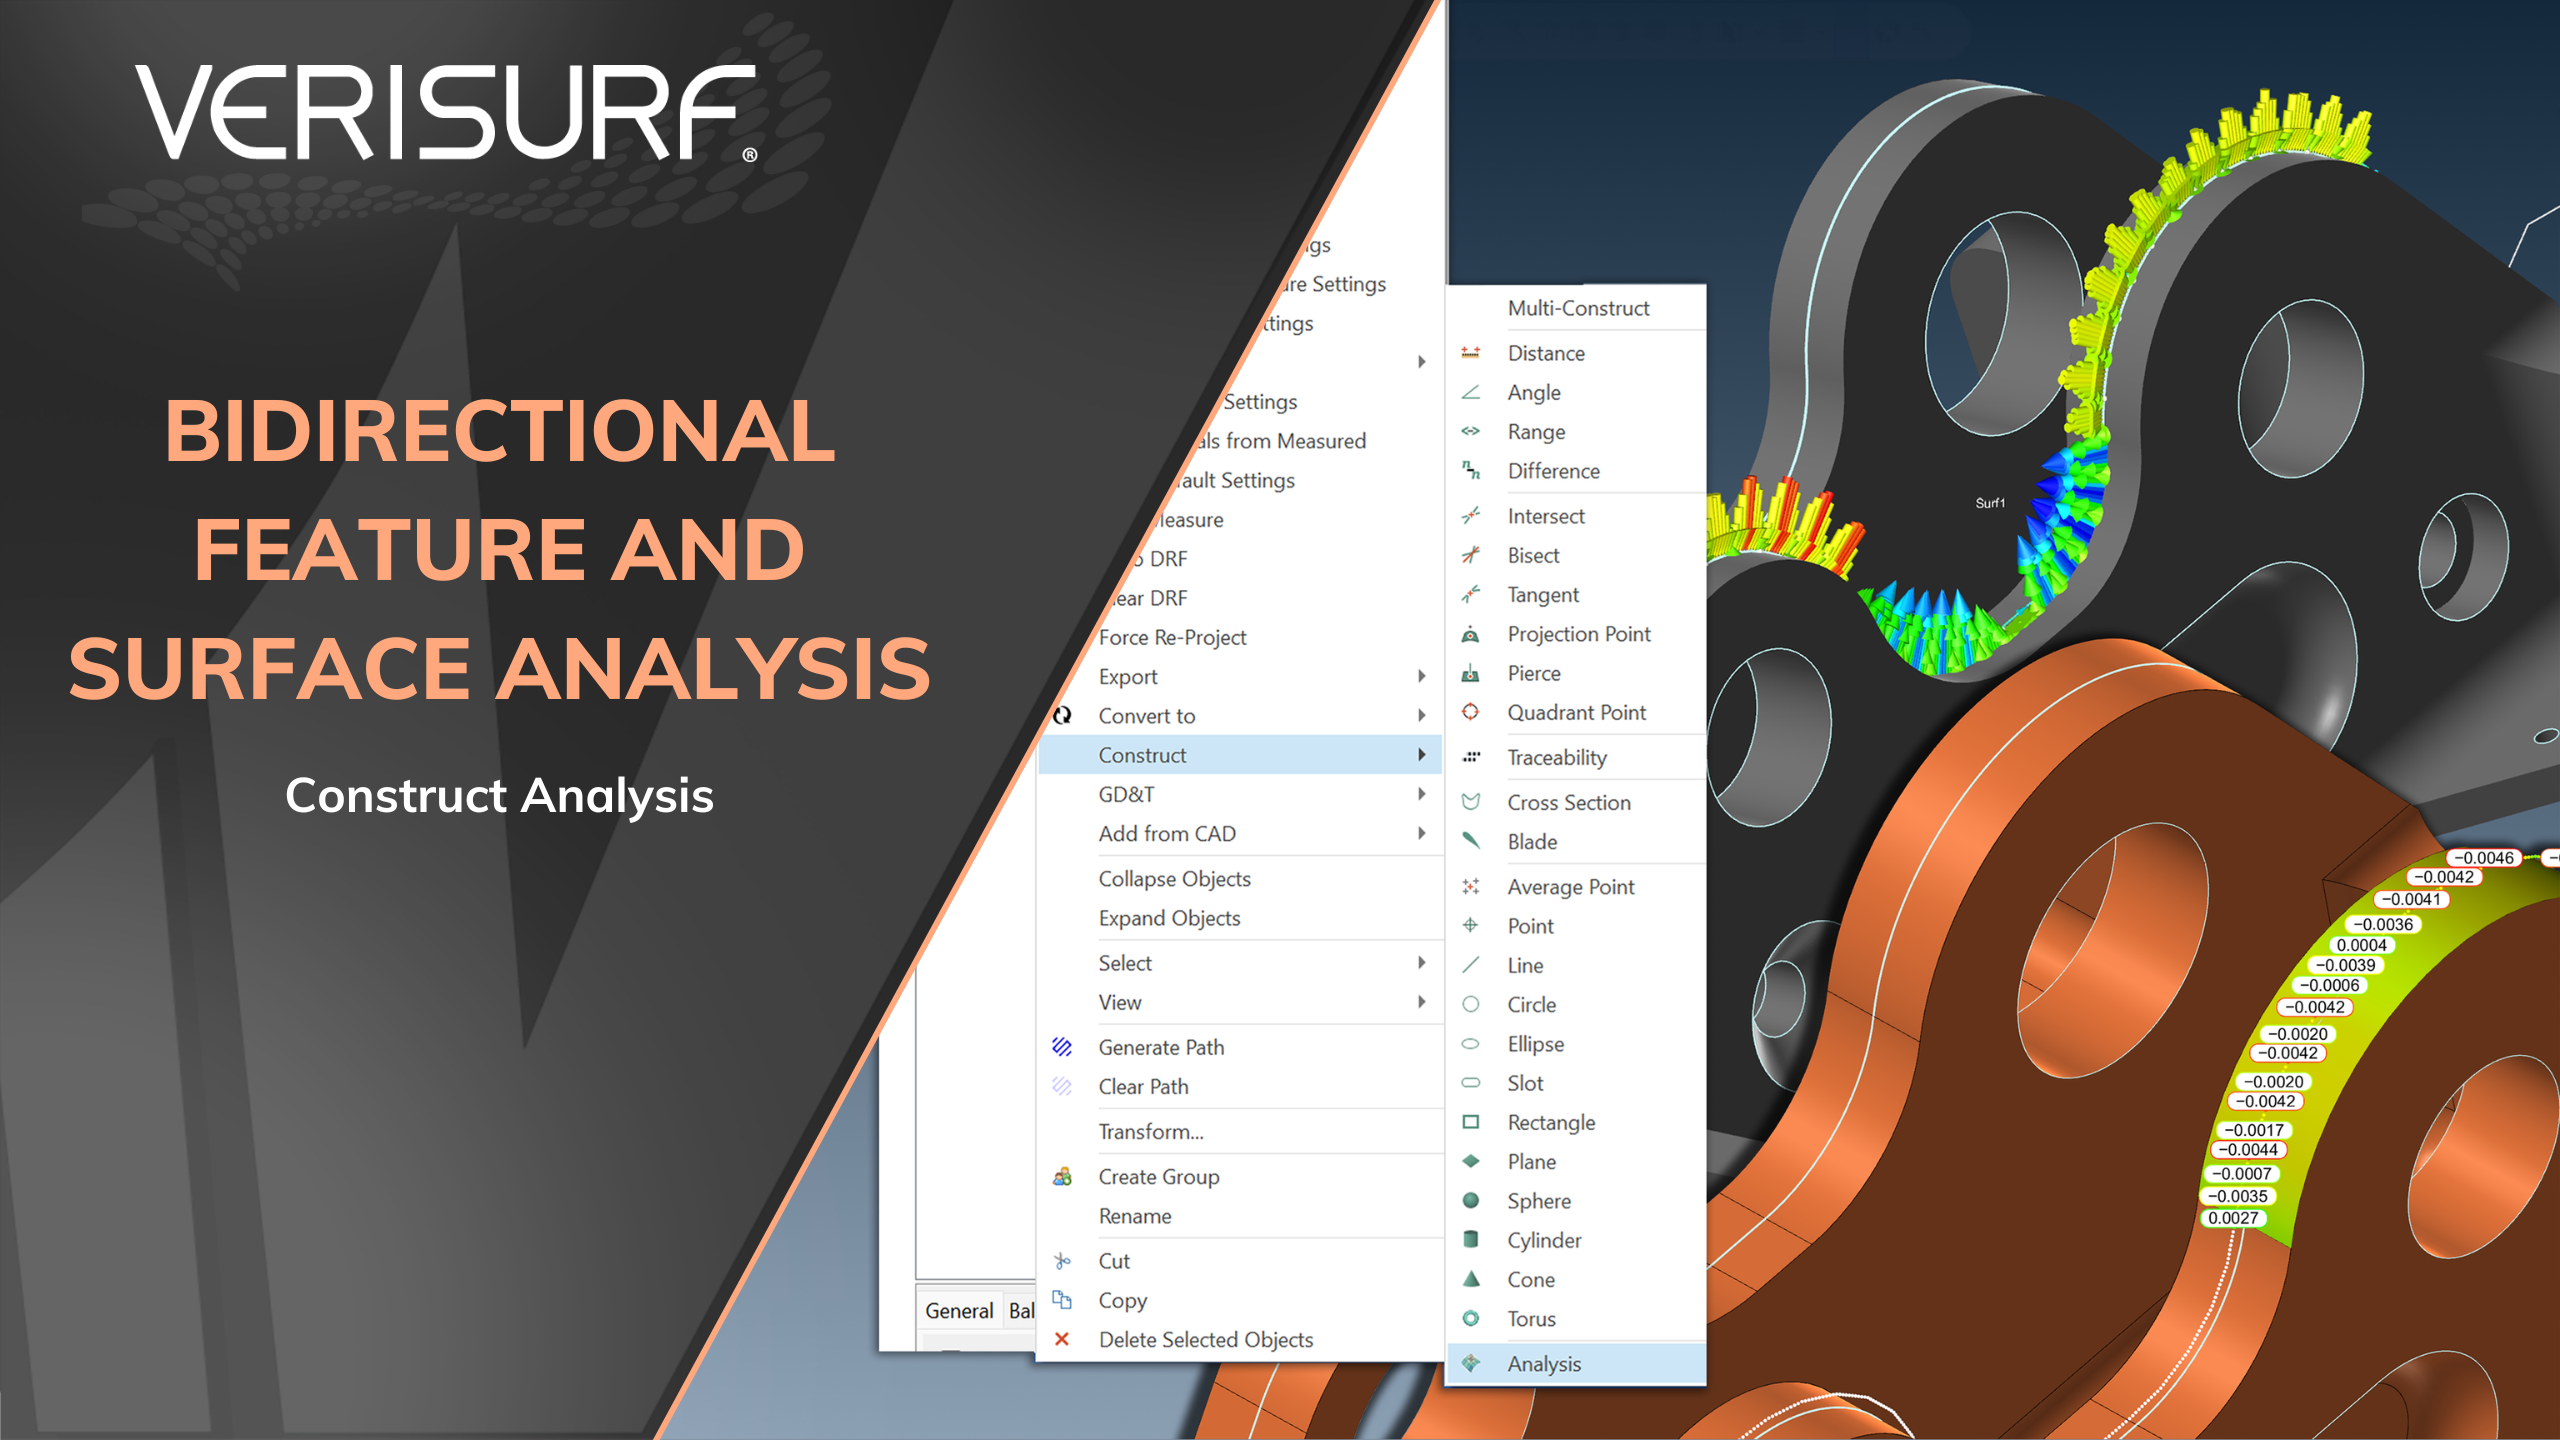Click the Line construct icon
Viewport: 2560px width, 1440px height.
coord(1470,965)
